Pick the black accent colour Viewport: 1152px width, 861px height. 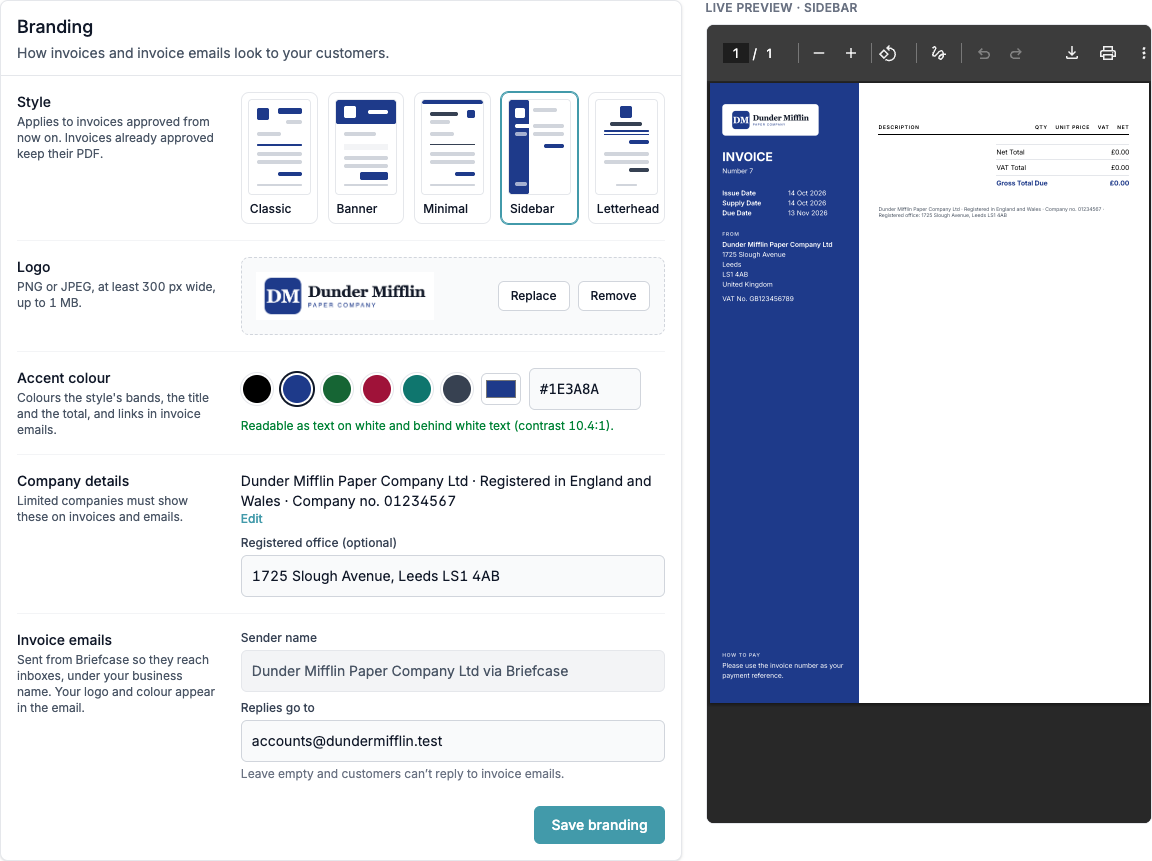257,389
